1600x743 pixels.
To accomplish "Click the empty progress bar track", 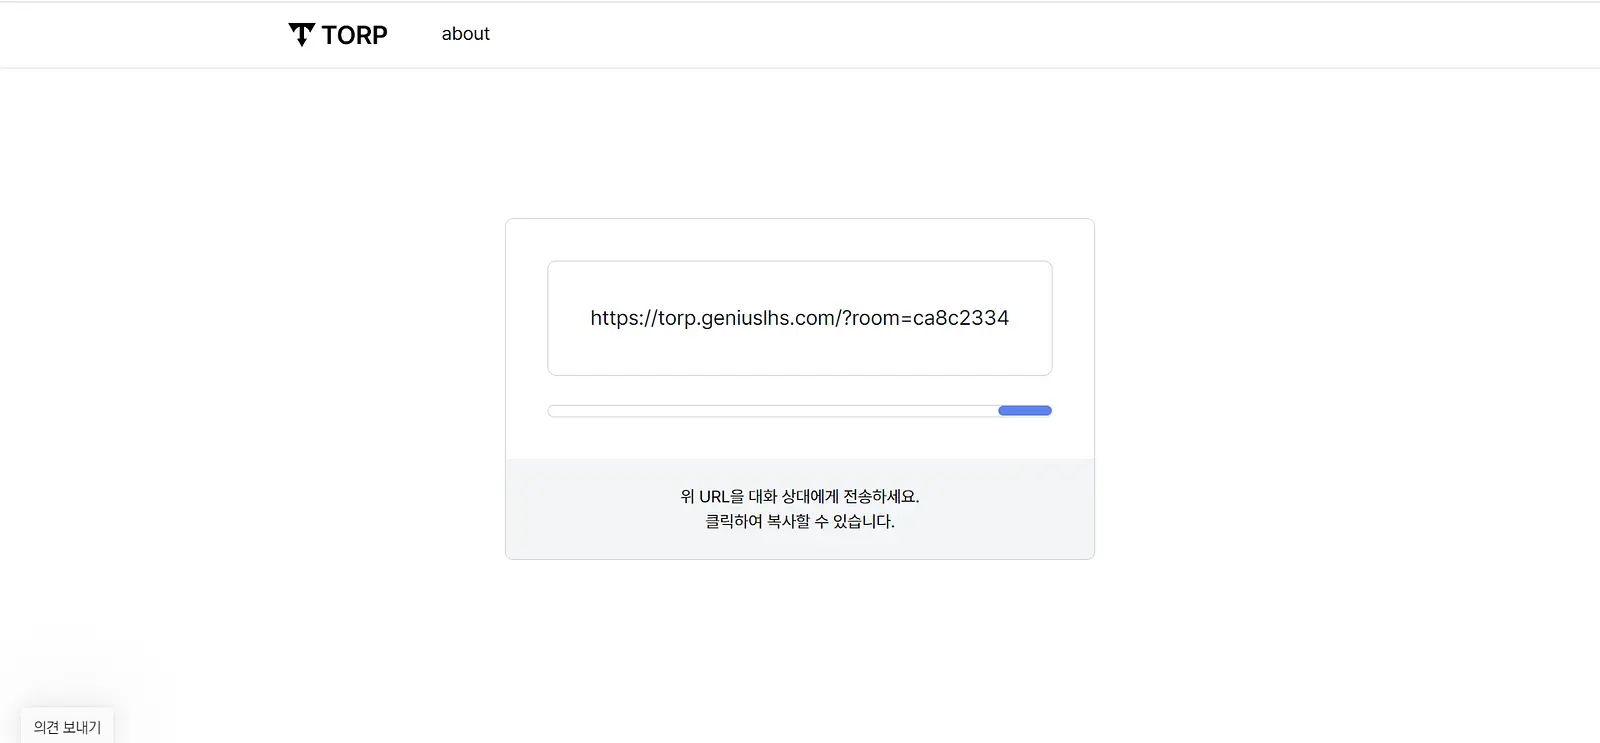I will (x=773, y=411).
